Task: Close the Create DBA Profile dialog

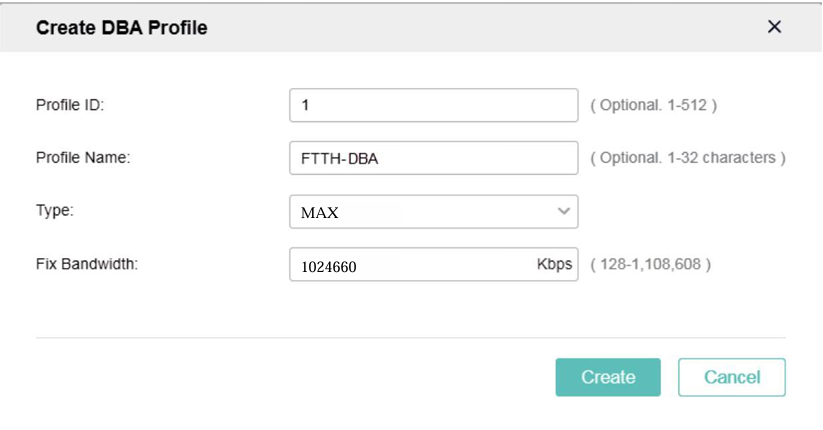Action: [x=774, y=27]
